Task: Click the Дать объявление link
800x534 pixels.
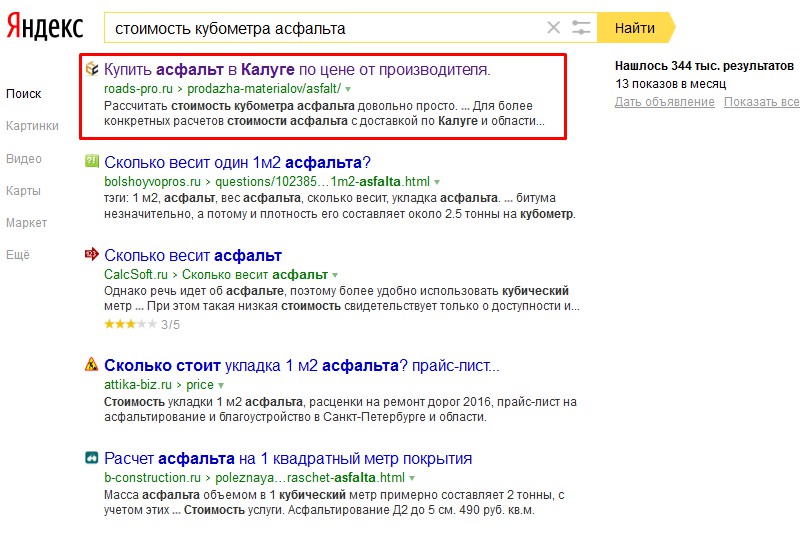Action: tap(664, 102)
